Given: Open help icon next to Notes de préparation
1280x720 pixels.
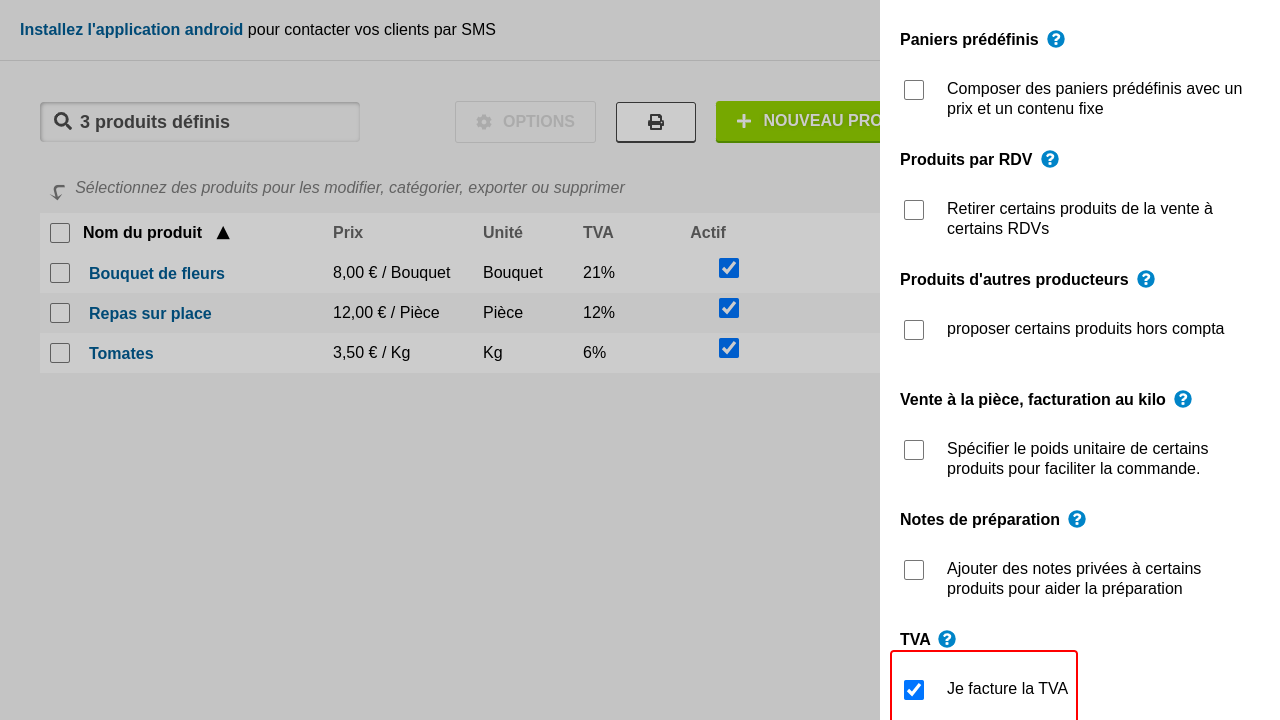Looking at the screenshot, I should 1077,519.
